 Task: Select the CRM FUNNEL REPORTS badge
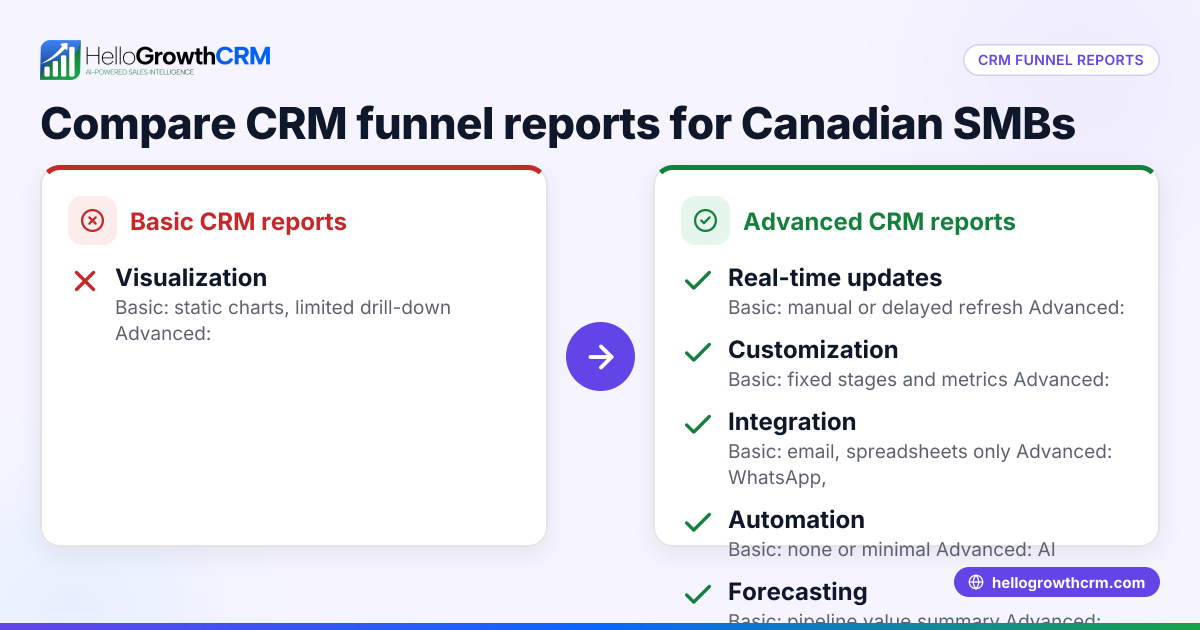point(1061,60)
